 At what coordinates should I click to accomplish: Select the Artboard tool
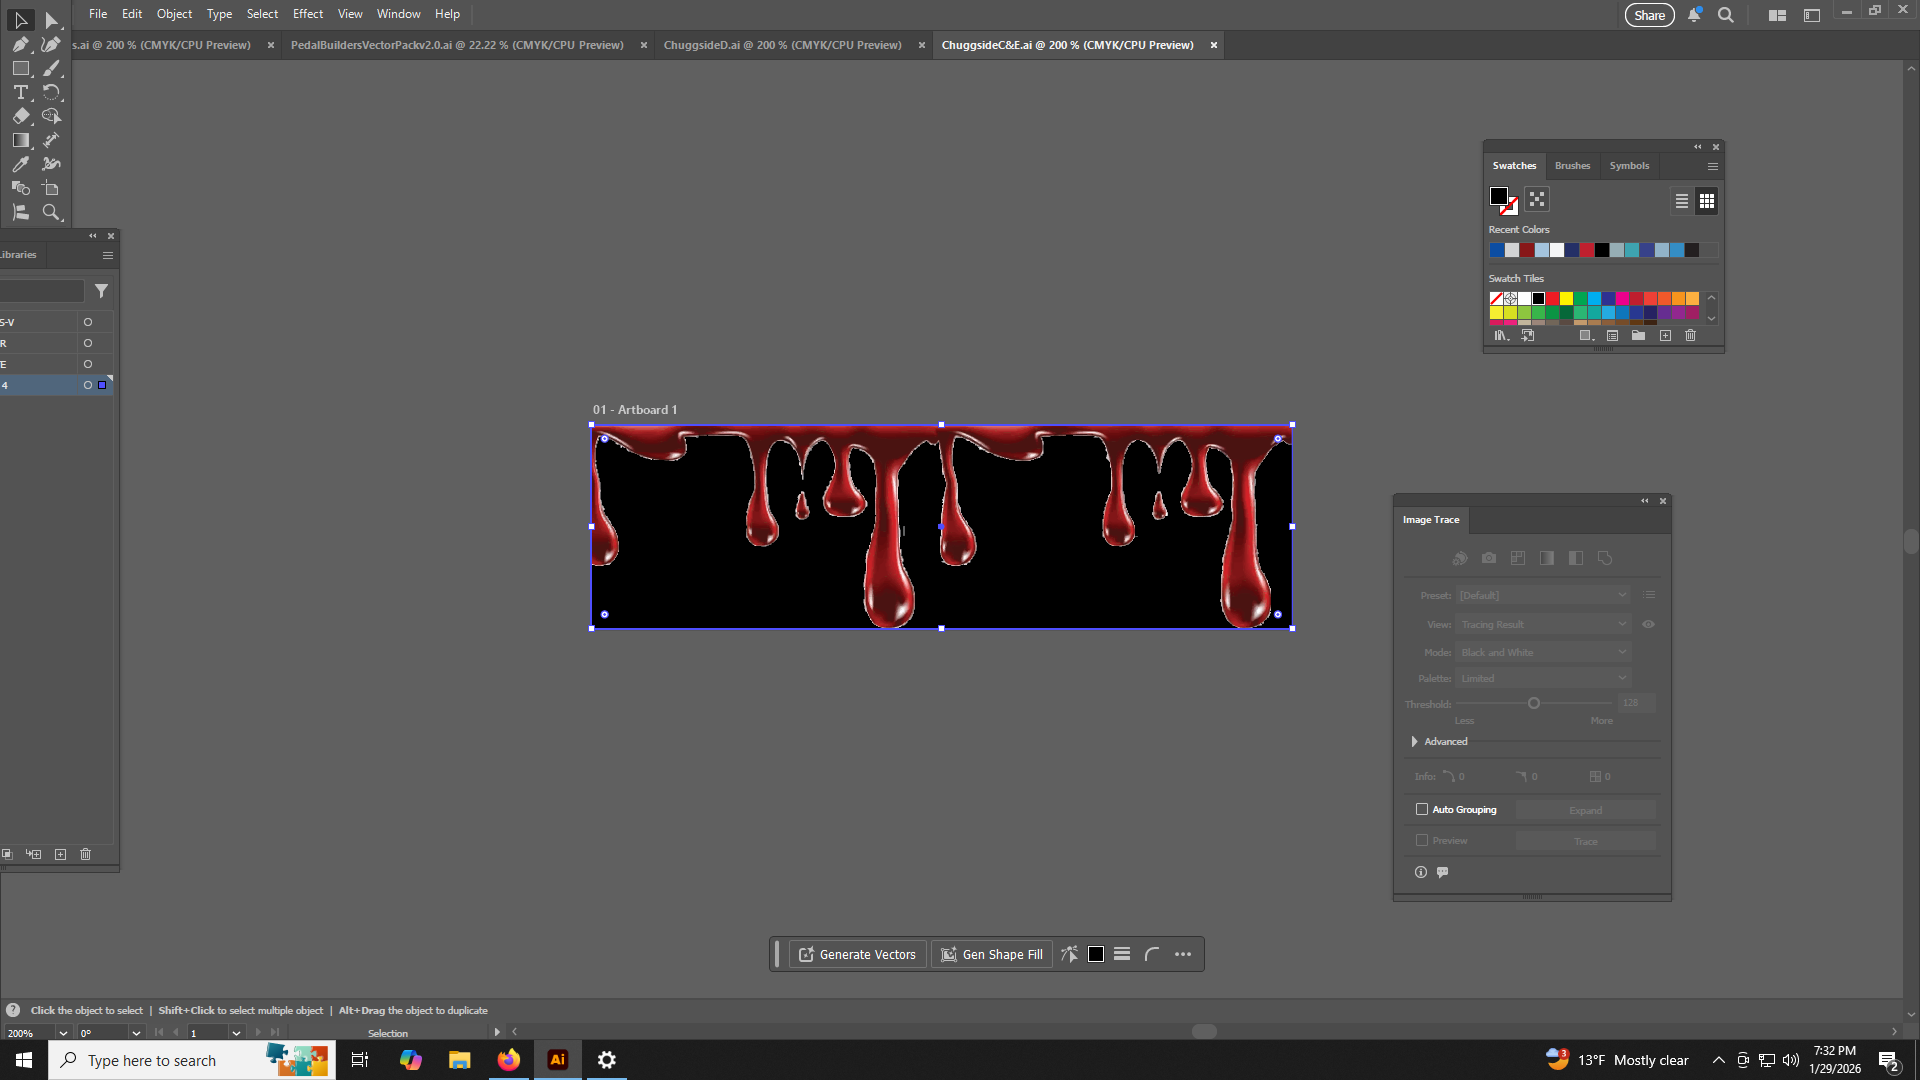coord(51,188)
